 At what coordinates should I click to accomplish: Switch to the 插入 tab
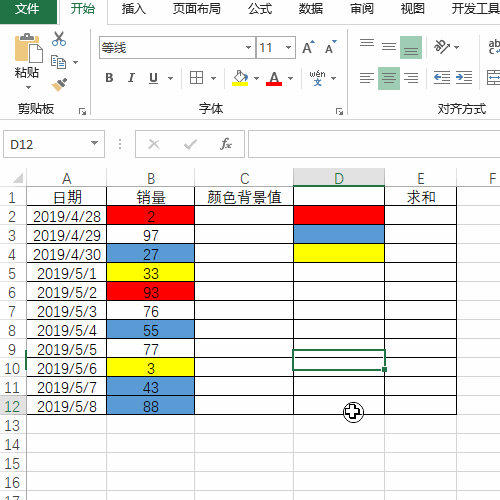[134, 9]
